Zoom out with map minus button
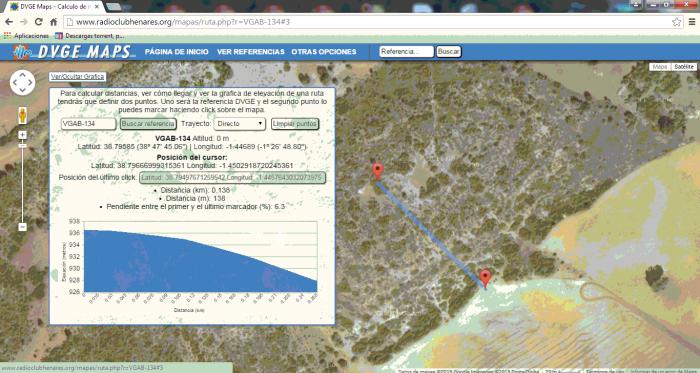The image size is (700, 373). pos(22,227)
